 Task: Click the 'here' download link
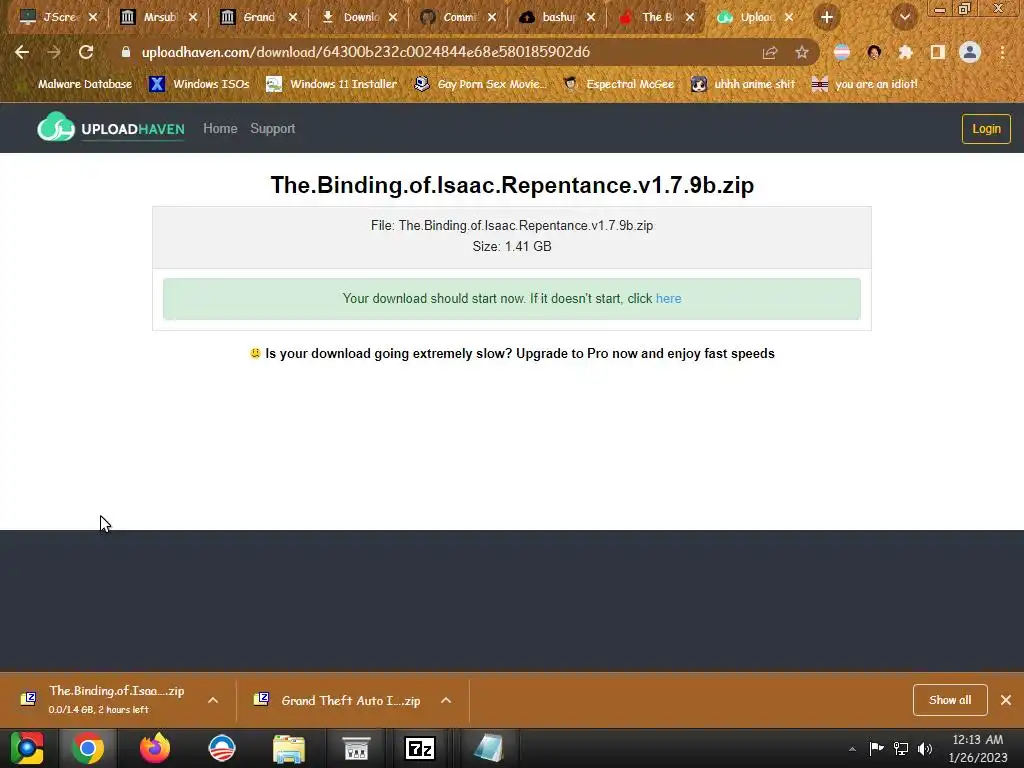(x=668, y=298)
